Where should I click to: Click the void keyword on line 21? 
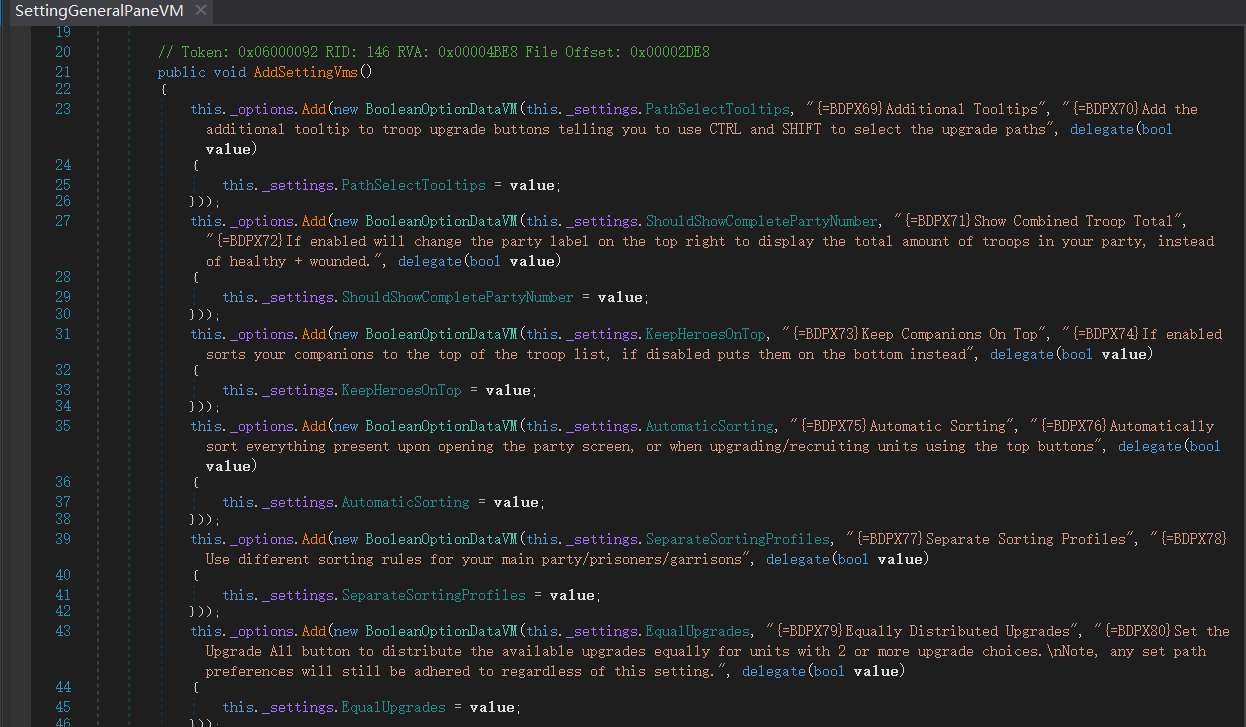[230, 72]
